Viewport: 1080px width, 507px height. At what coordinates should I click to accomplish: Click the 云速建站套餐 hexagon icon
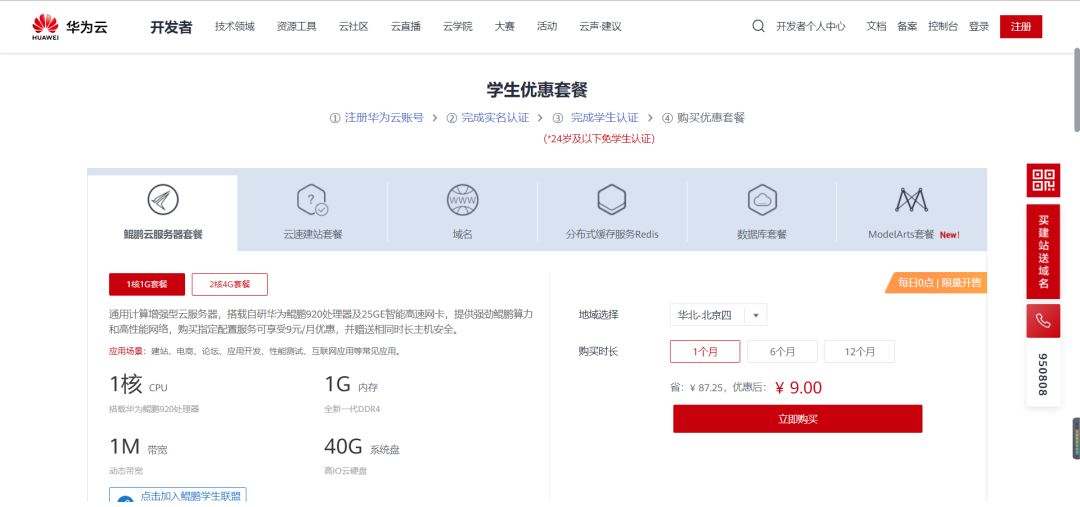[x=312, y=200]
